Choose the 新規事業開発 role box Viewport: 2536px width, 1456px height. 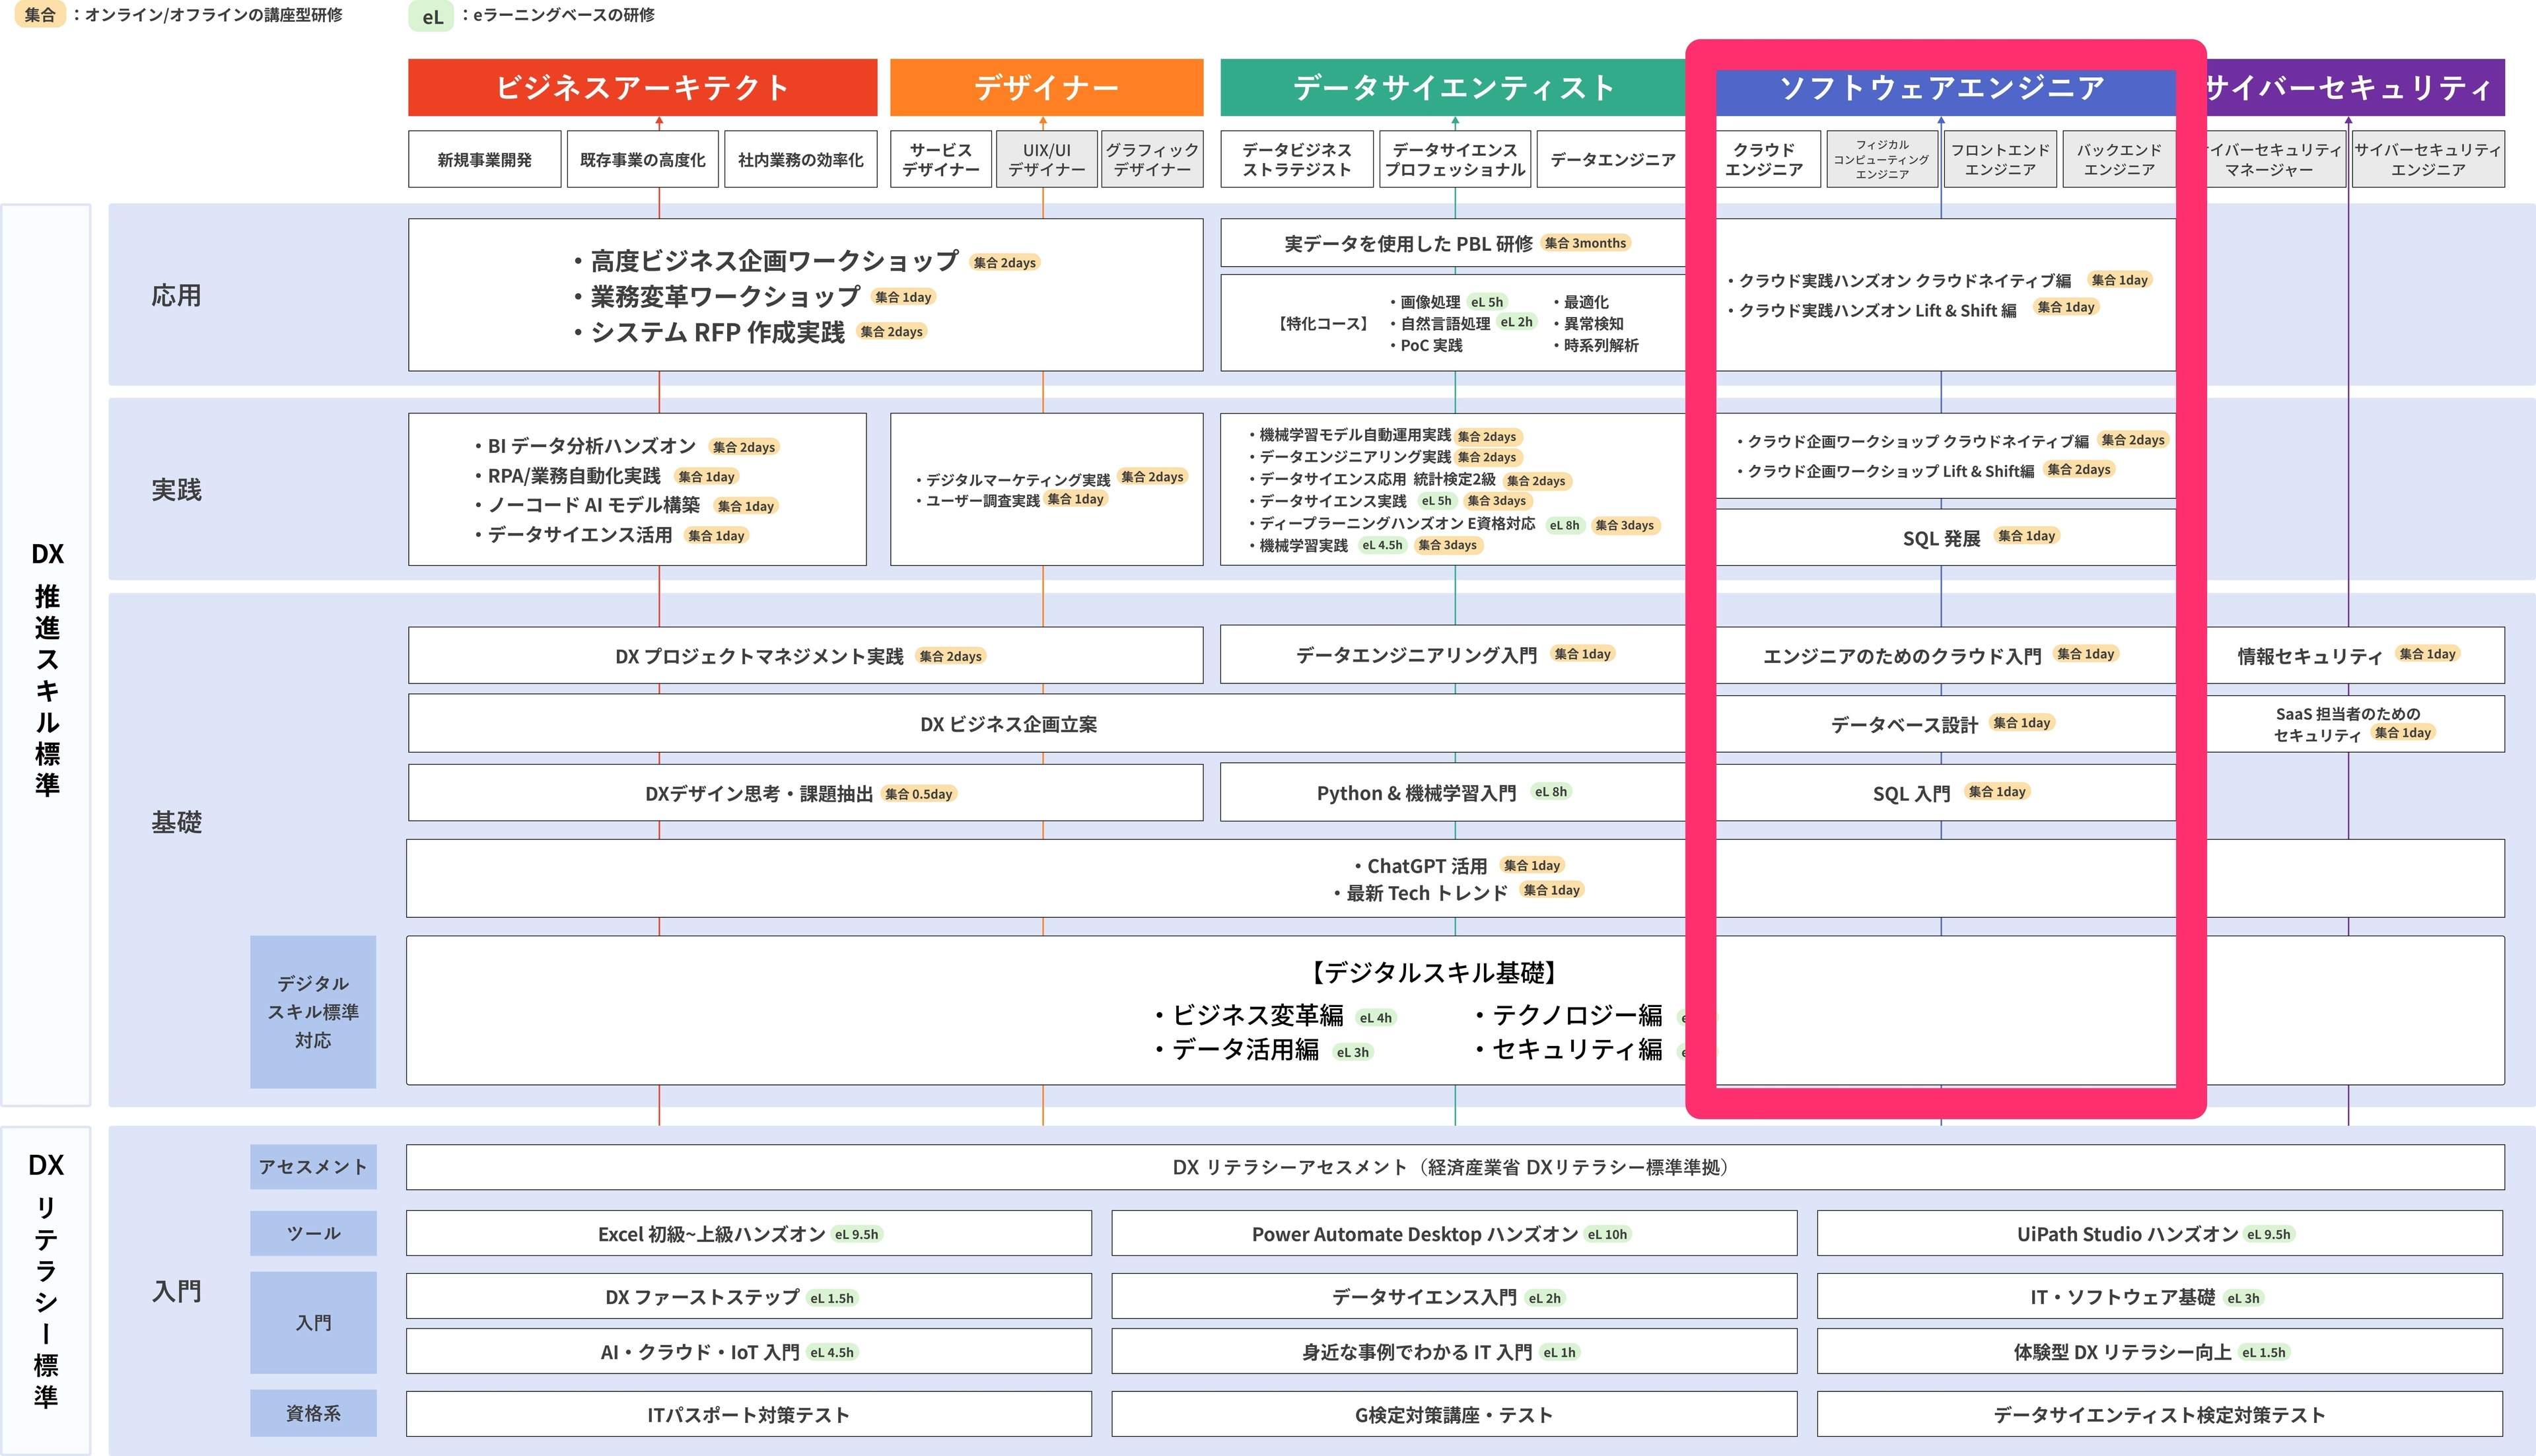[x=484, y=160]
